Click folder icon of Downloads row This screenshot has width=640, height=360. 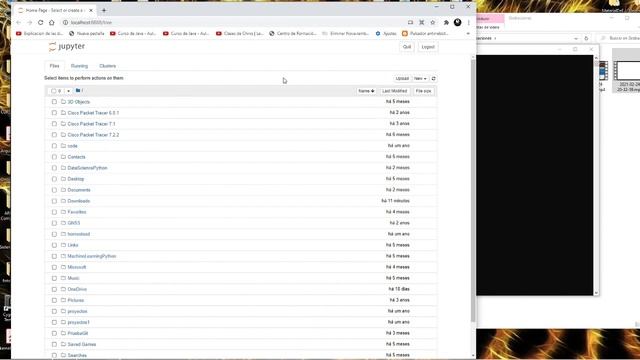(63, 201)
